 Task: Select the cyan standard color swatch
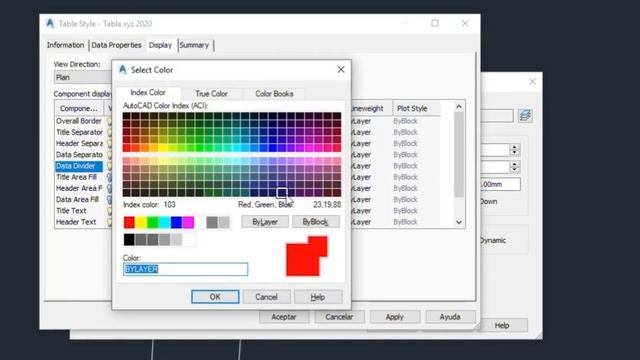[x=164, y=222]
